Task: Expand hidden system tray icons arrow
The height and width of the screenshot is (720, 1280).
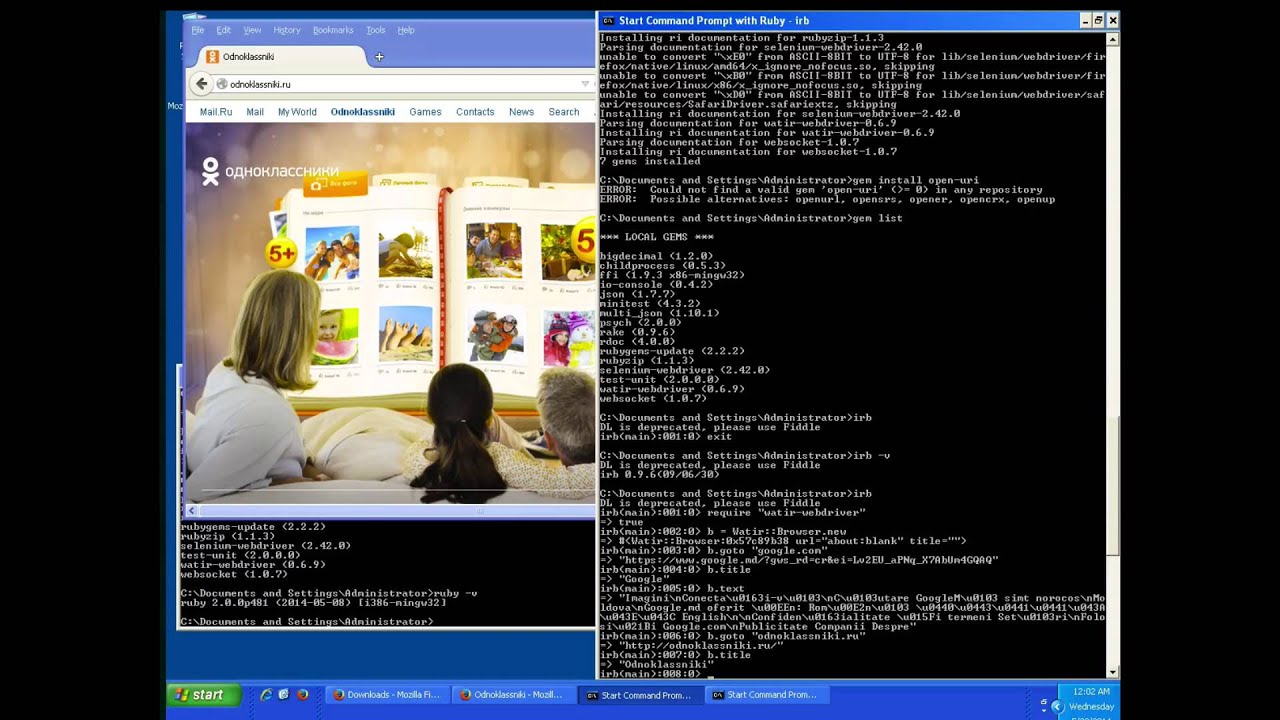Action: pos(1057,706)
